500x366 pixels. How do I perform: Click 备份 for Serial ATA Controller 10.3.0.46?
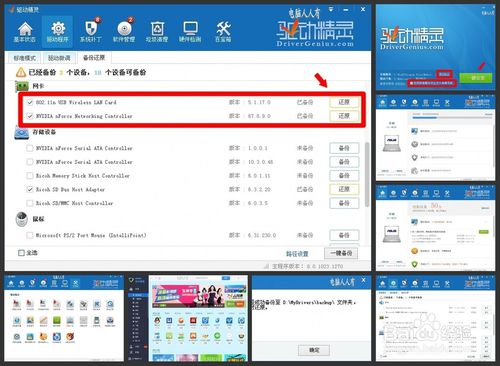(x=344, y=162)
